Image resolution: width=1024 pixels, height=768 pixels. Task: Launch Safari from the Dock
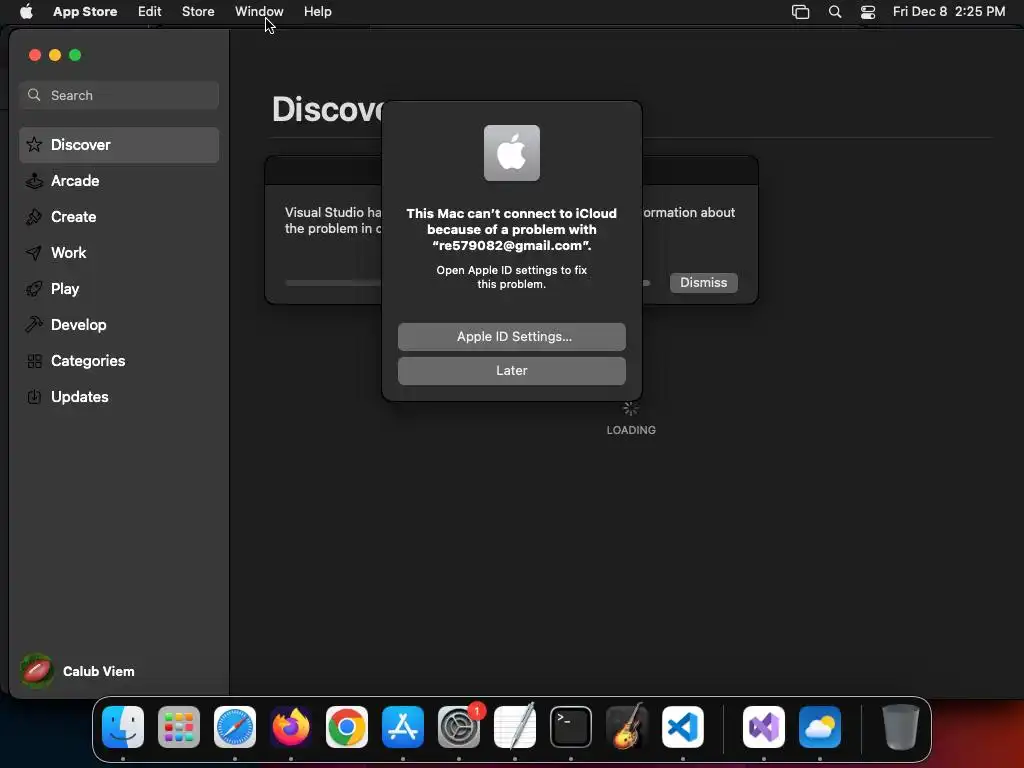(235, 727)
